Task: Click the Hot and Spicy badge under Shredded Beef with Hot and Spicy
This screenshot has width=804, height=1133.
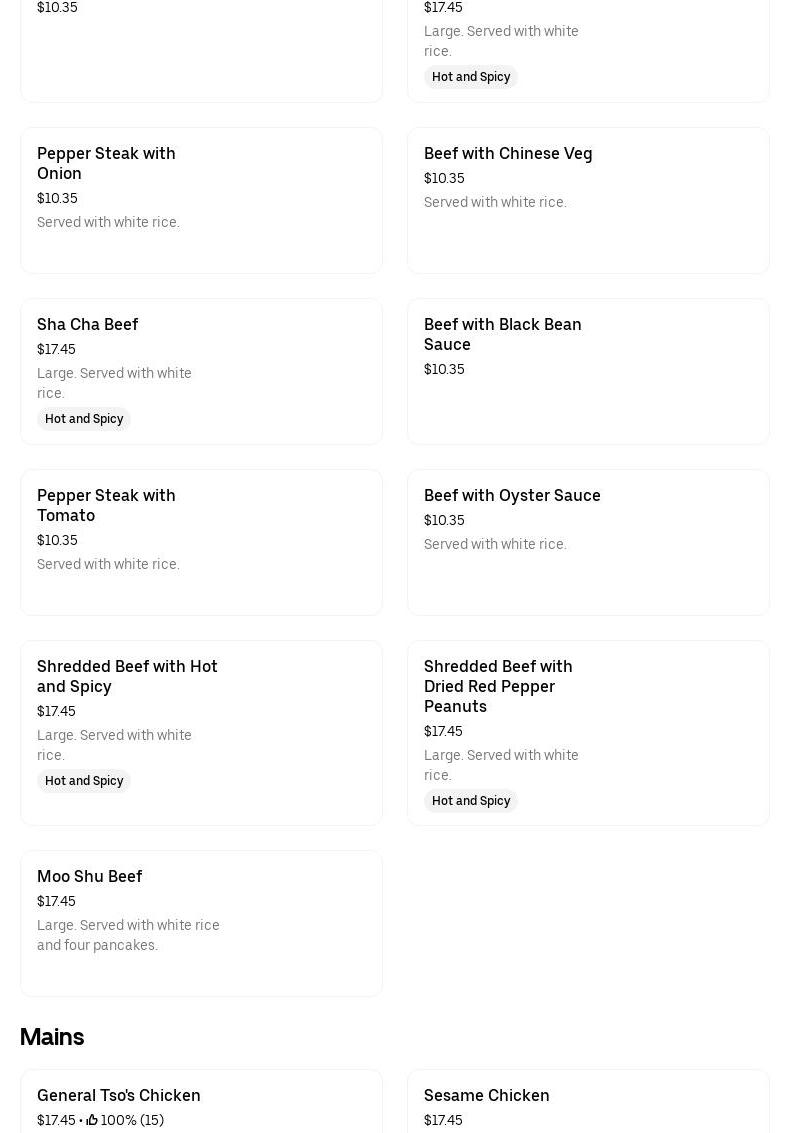Action: click(x=84, y=781)
